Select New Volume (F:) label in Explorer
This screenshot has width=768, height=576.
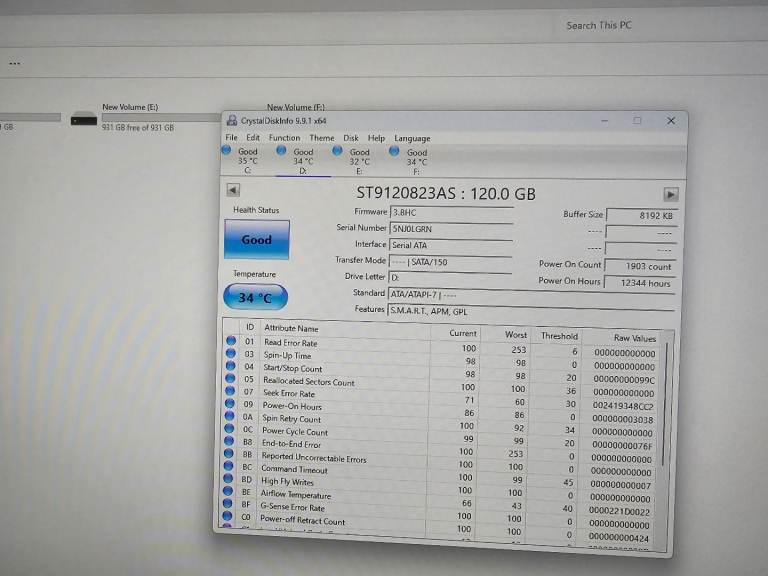point(296,107)
